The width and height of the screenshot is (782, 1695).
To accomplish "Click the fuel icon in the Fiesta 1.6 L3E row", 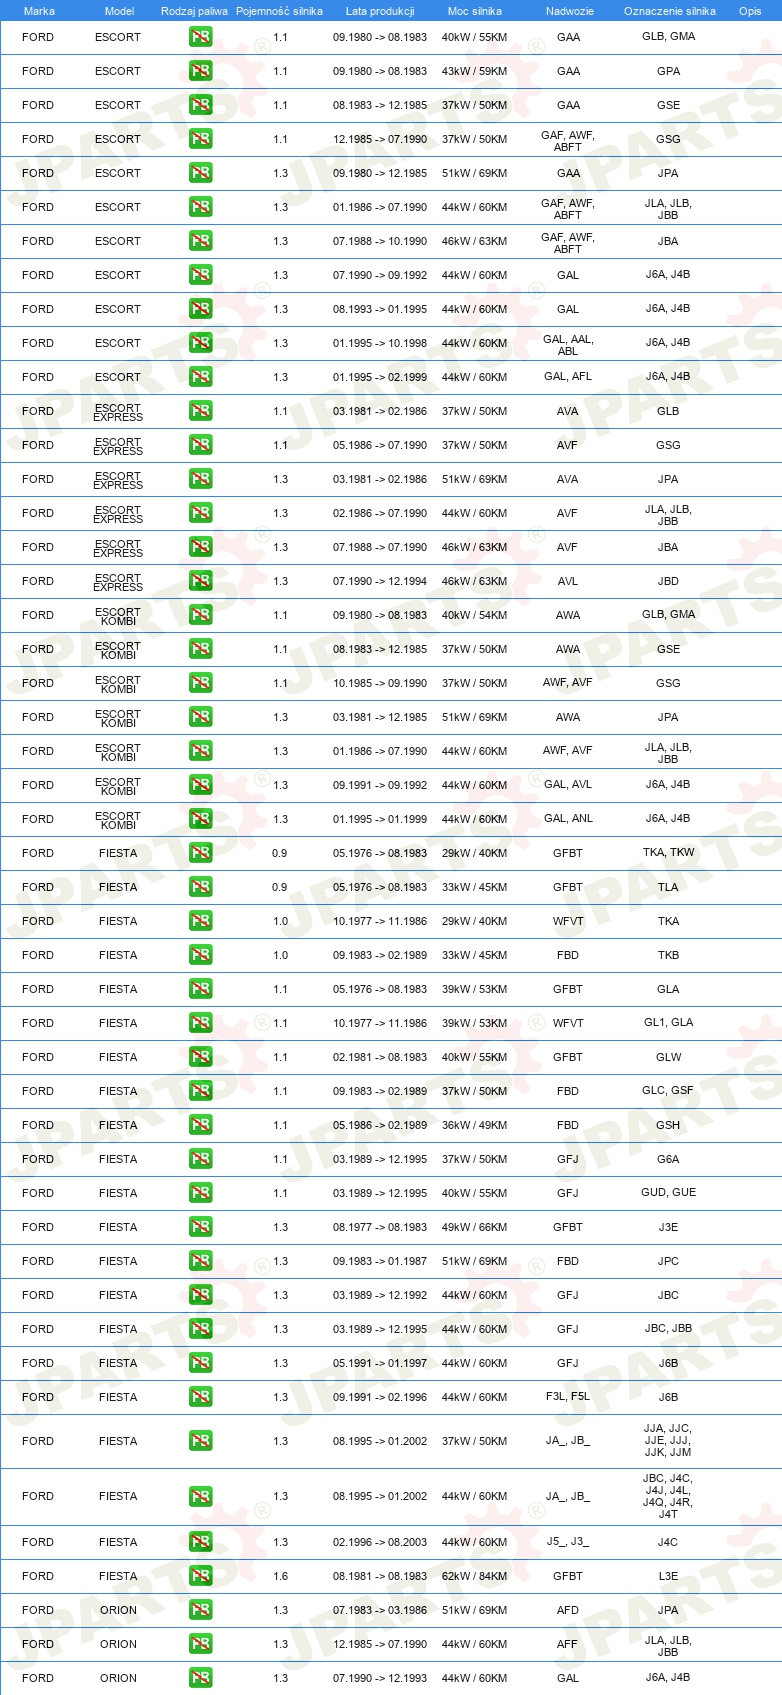I will click(x=200, y=1576).
